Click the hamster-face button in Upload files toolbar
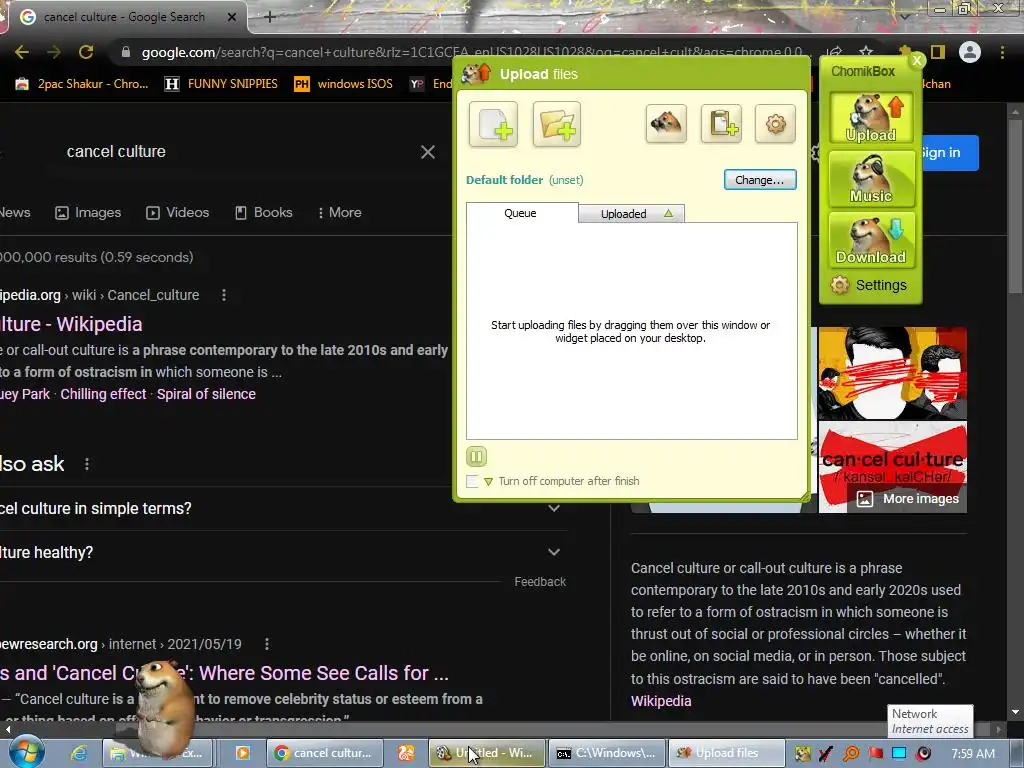This screenshot has width=1024, height=768. click(666, 123)
